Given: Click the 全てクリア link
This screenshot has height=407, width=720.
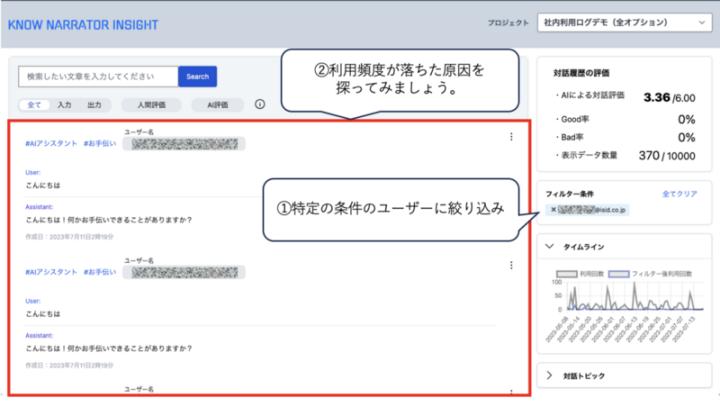Looking at the screenshot, I should click(681, 193).
